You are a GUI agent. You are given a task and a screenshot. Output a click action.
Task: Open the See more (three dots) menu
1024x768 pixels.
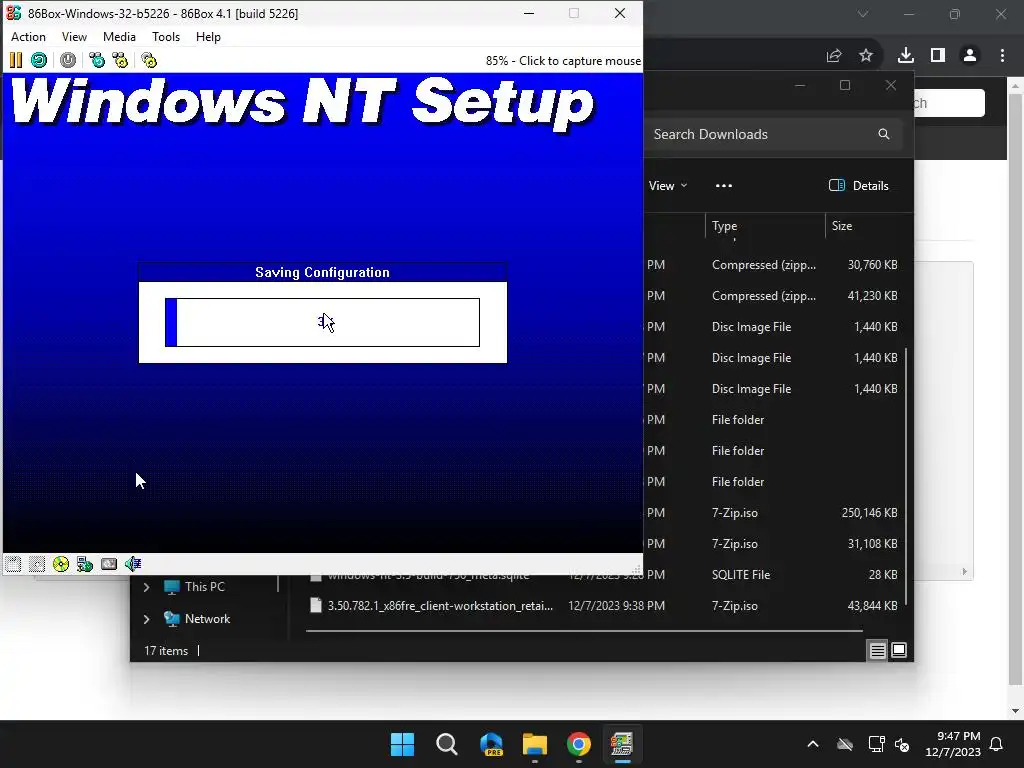[724, 186]
